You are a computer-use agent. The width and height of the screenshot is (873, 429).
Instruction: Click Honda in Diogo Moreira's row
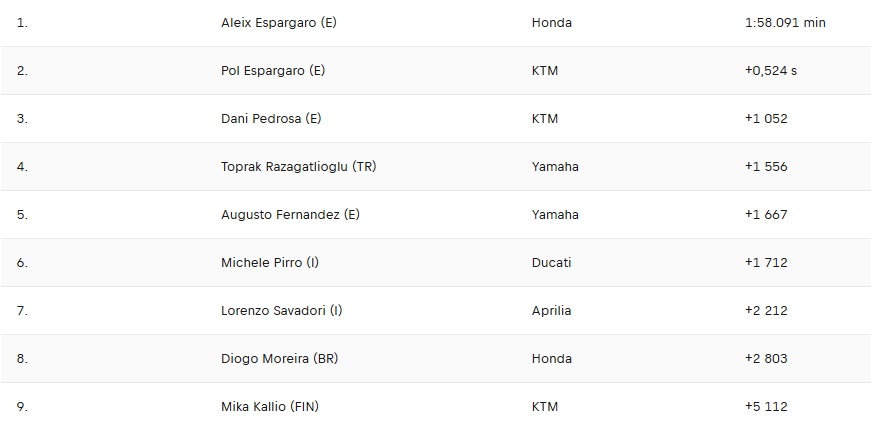[x=552, y=359]
